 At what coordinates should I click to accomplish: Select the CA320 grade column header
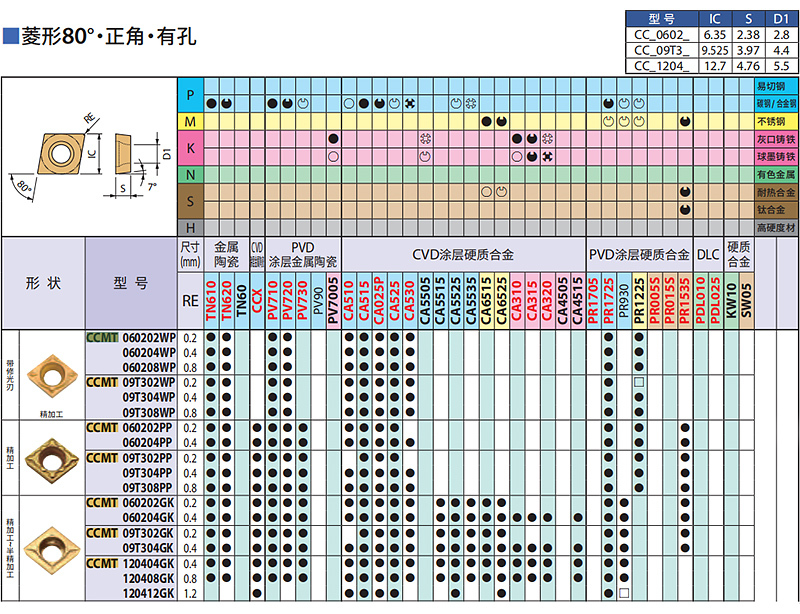pos(547,301)
